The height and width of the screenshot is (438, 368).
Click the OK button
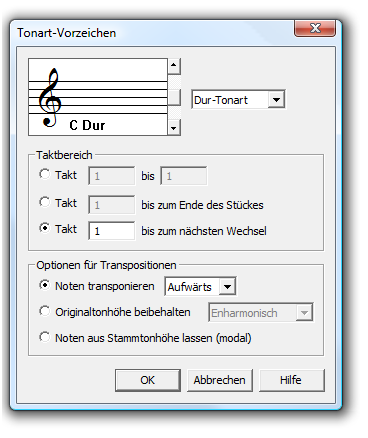point(148,380)
